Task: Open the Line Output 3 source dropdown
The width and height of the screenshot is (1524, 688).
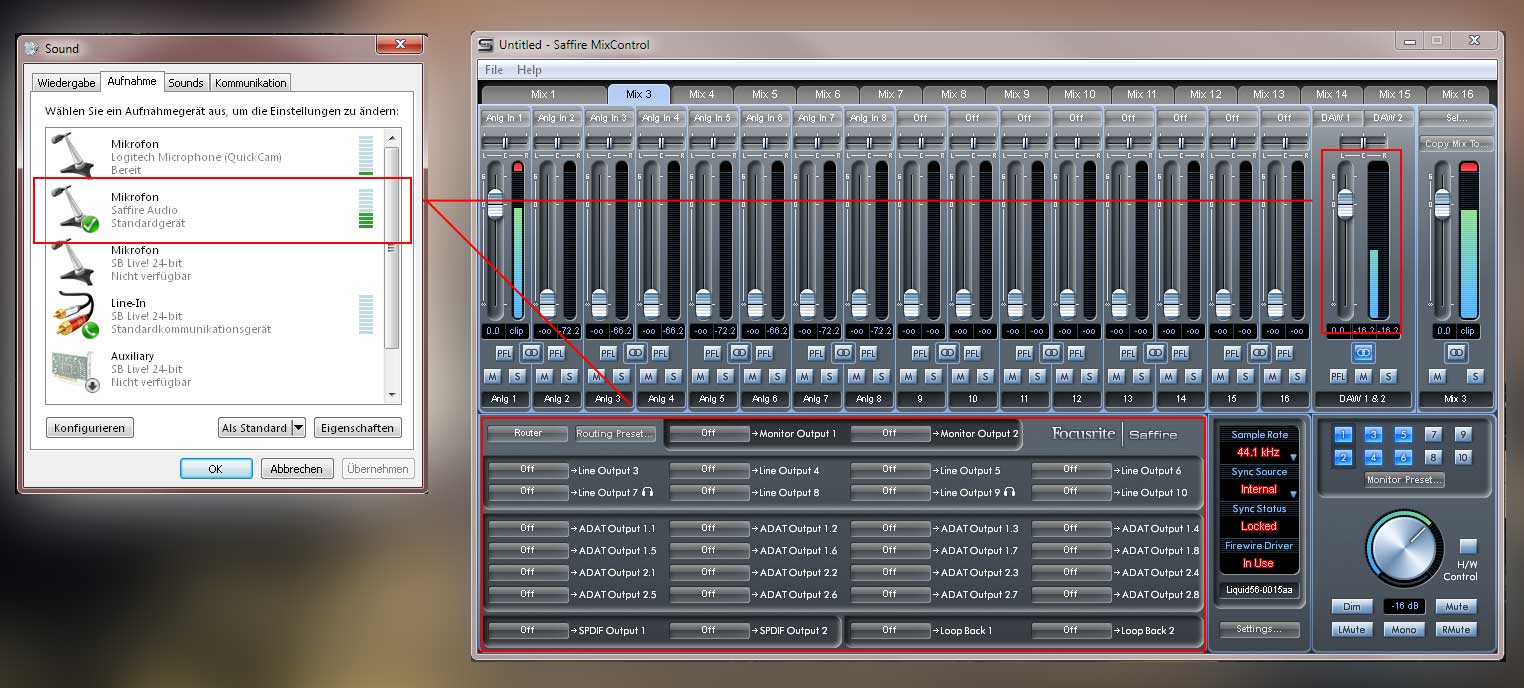Action: pyautogui.click(x=528, y=469)
